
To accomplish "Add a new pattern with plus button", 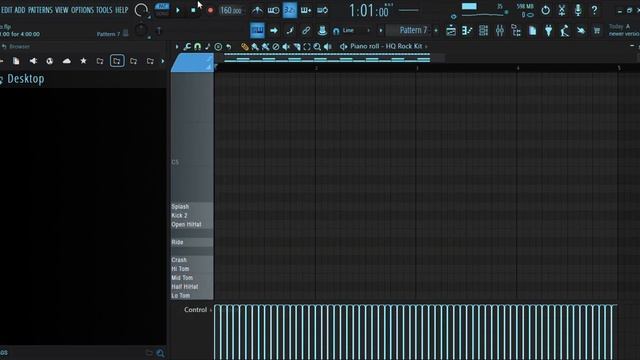I will pos(436,31).
